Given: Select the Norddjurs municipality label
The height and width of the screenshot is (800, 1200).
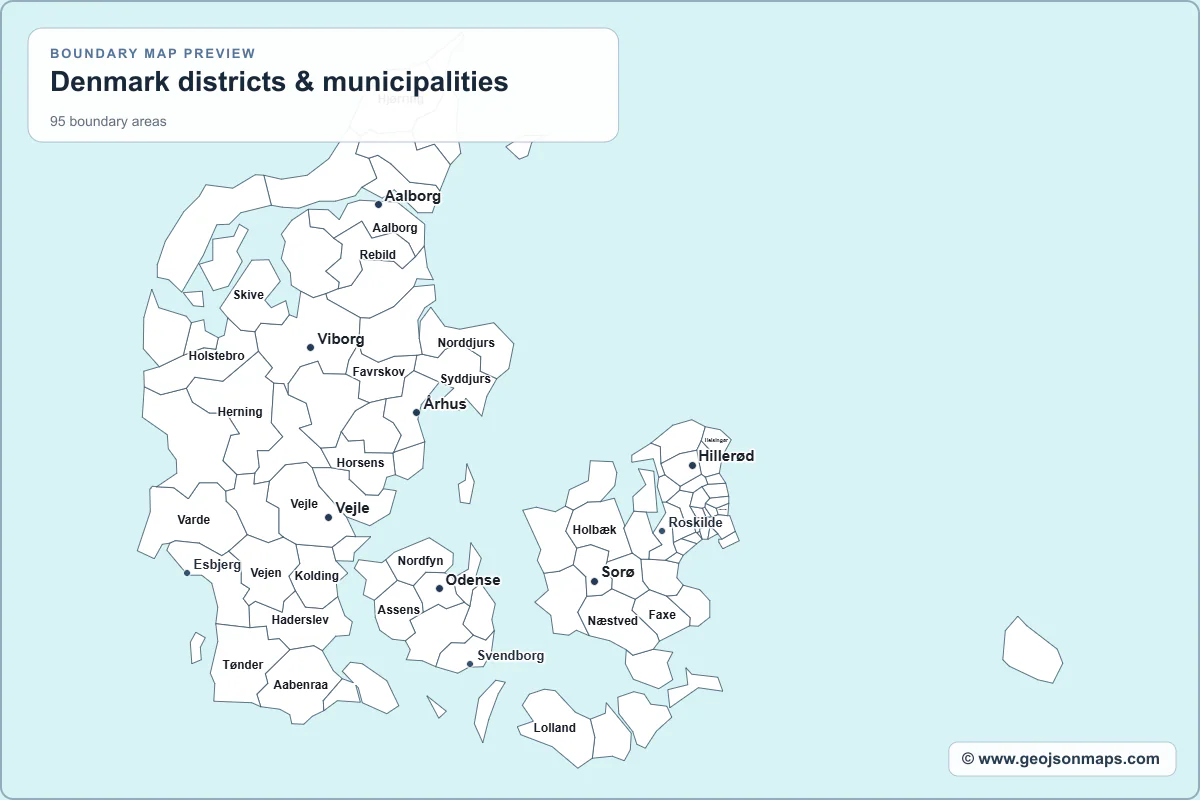Looking at the screenshot, I should click(x=466, y=343).
